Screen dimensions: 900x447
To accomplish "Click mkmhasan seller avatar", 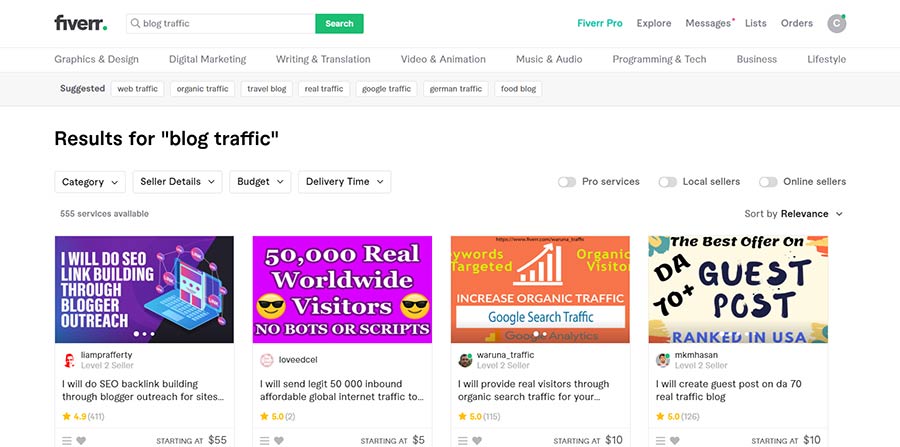I will point(663,360).
